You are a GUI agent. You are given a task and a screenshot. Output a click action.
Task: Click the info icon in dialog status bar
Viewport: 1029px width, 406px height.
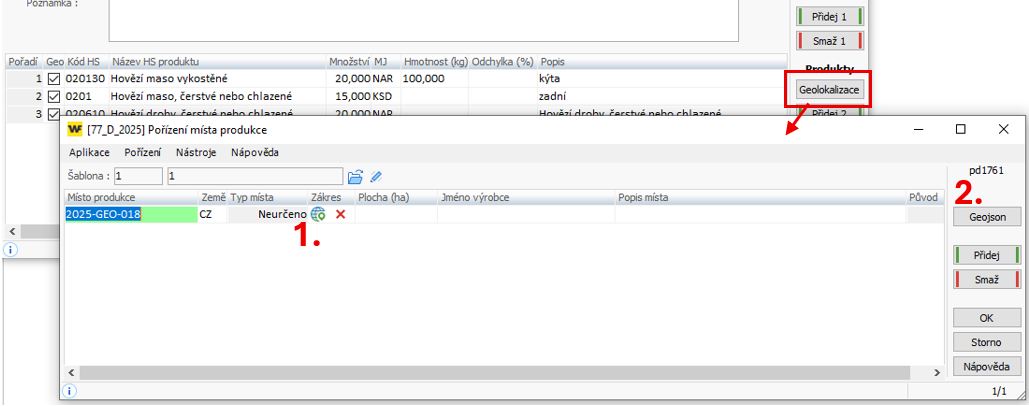[x=70, y=392]
